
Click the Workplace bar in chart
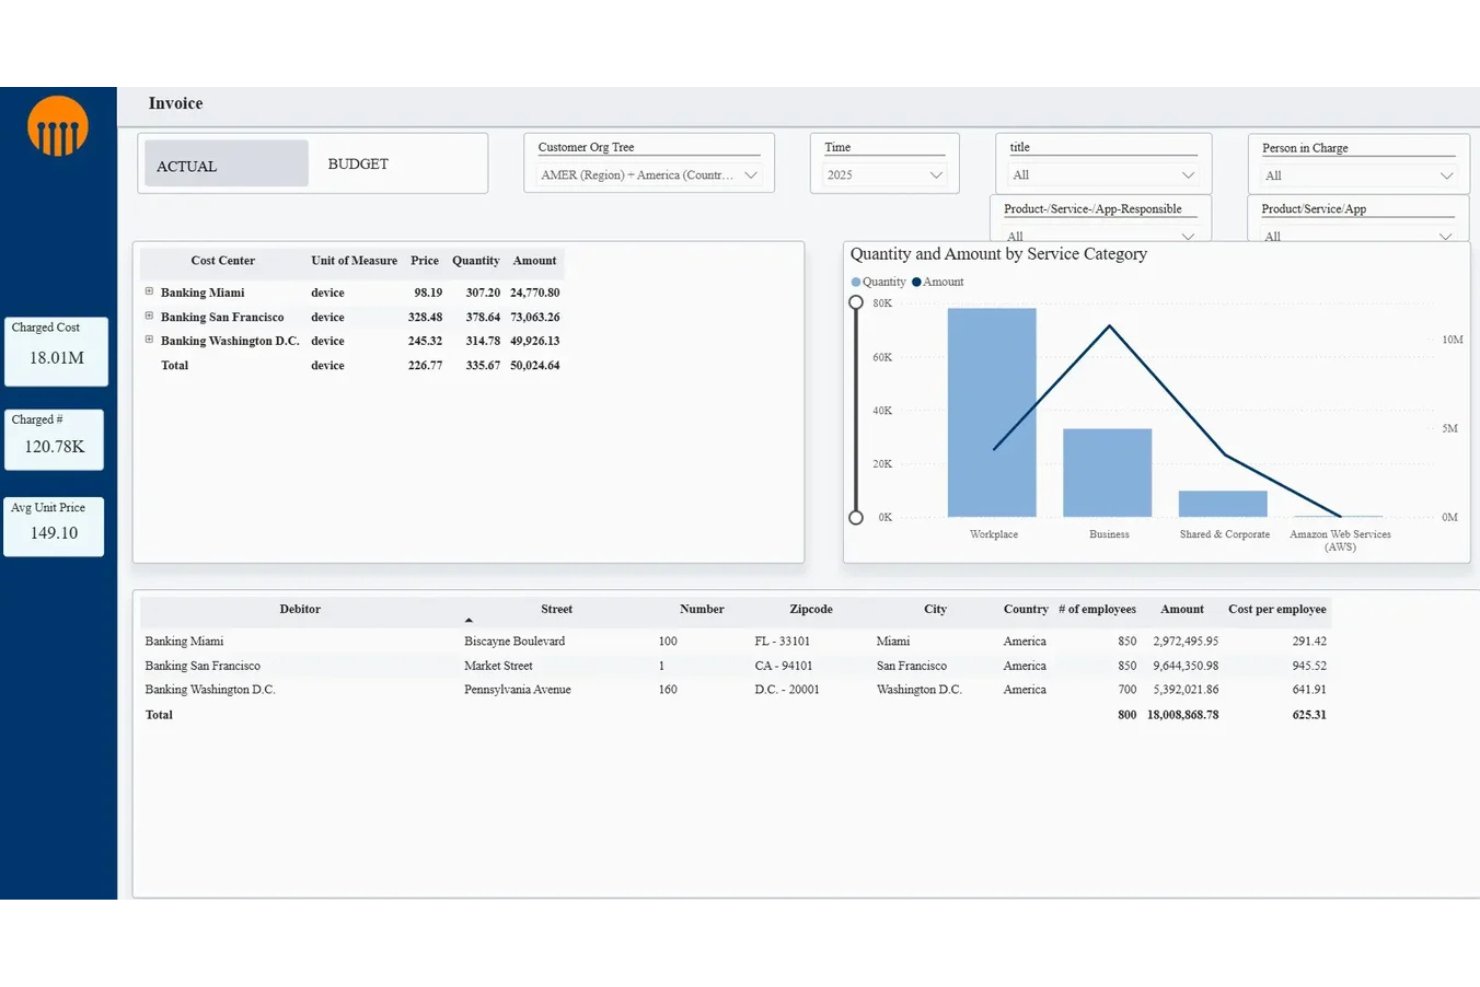tap(992, 412)
